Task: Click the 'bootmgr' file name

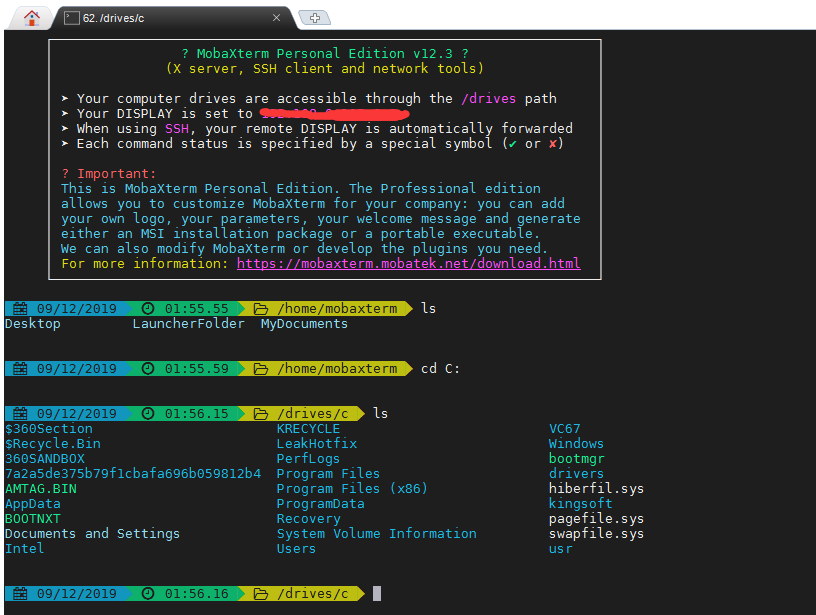Action: point(577,459)
